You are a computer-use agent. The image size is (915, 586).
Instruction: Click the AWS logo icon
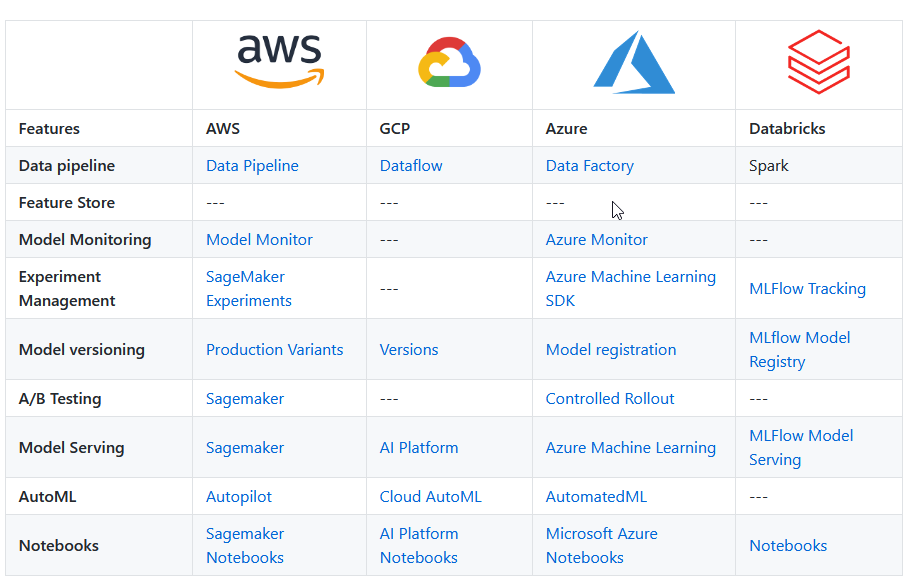pyautogui.click(x=279, y=61)
